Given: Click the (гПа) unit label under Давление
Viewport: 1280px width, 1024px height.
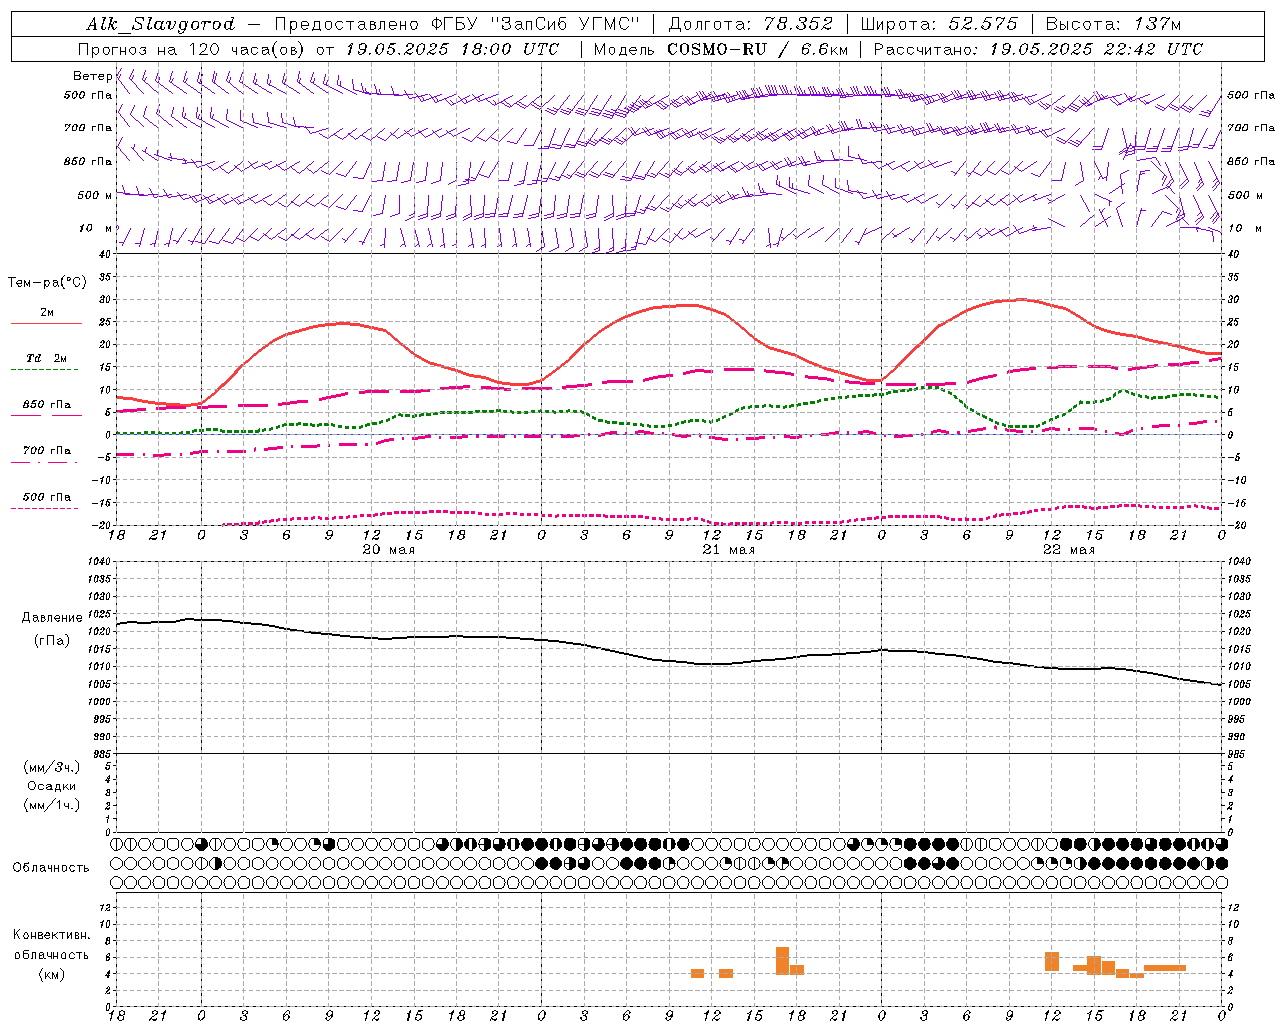Looking at the screenshot, I should (x=52, y=641).
